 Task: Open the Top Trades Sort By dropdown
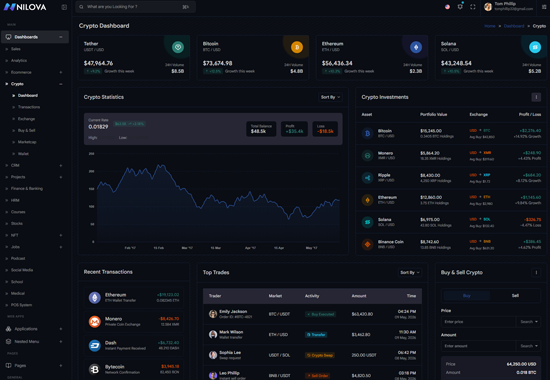point(410,272)
